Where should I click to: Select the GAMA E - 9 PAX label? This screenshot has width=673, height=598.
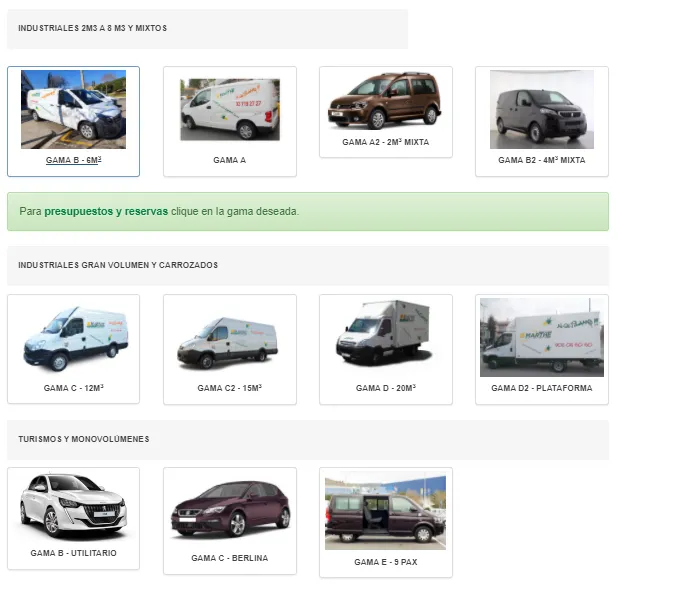click(x=385, y=562)
